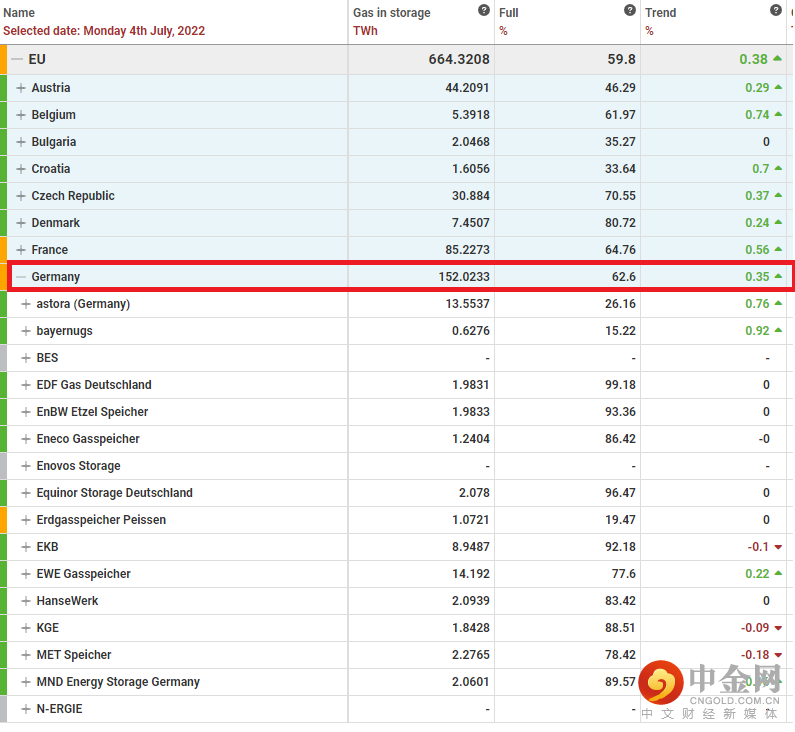Click the help icon in the Full column header

[630, 10]
